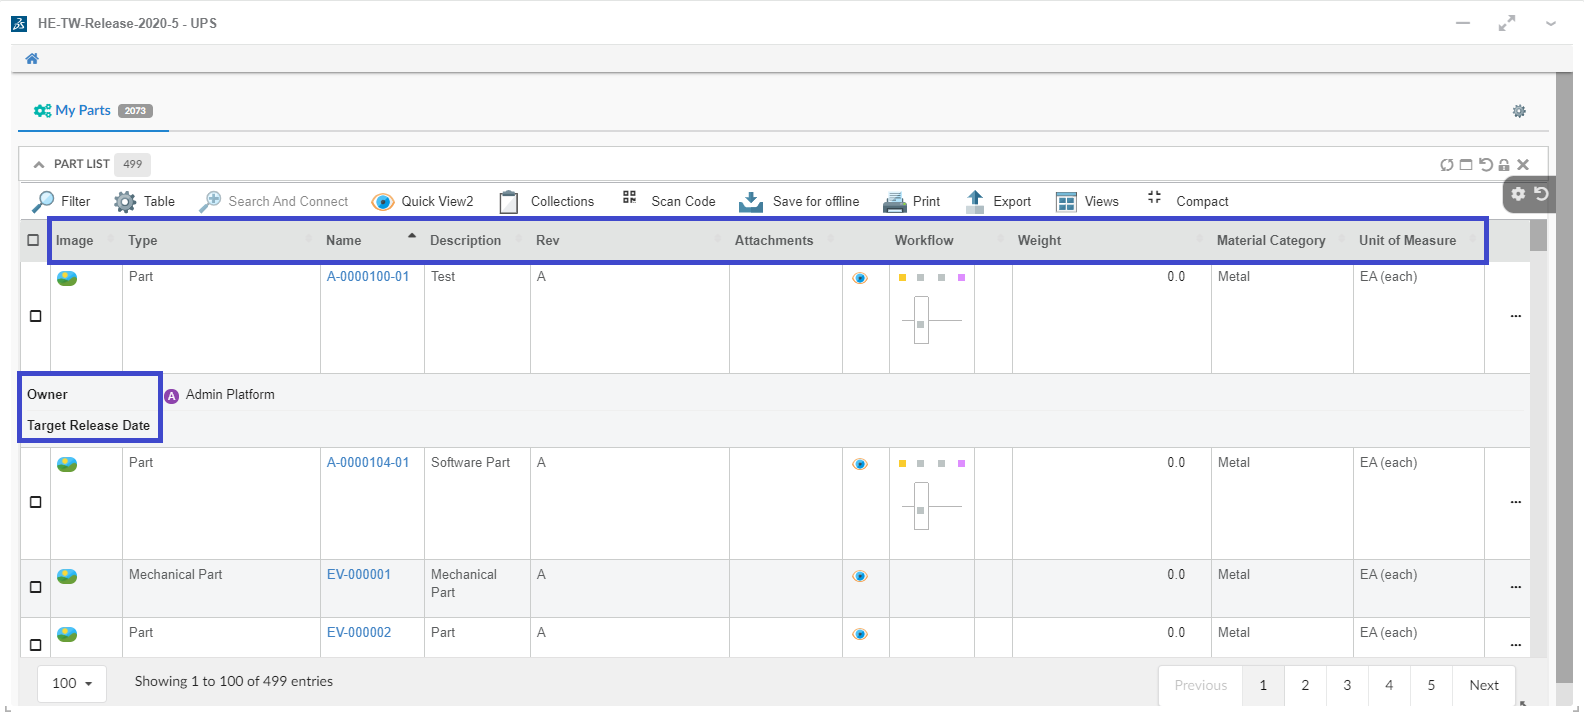The width and height of the screenshot is (1584, 716).
Task: Select checkbox for EV-000001 row
Action: click(36, 587)
